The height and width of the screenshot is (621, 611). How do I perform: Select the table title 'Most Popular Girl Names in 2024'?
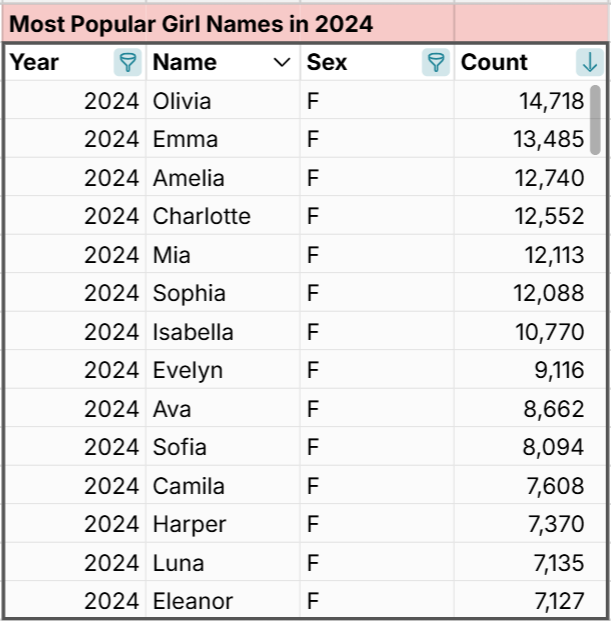click(x=191, y=24)
